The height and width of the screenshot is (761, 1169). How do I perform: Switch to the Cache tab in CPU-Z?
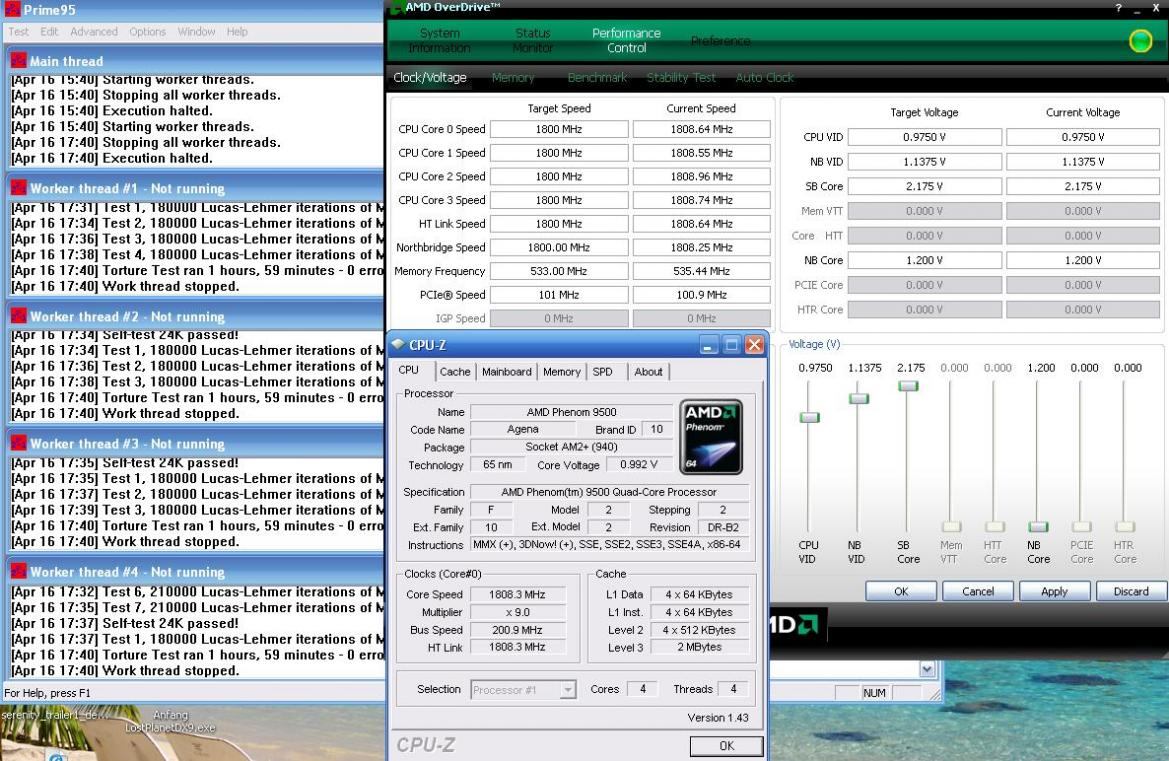click(455, 371)
